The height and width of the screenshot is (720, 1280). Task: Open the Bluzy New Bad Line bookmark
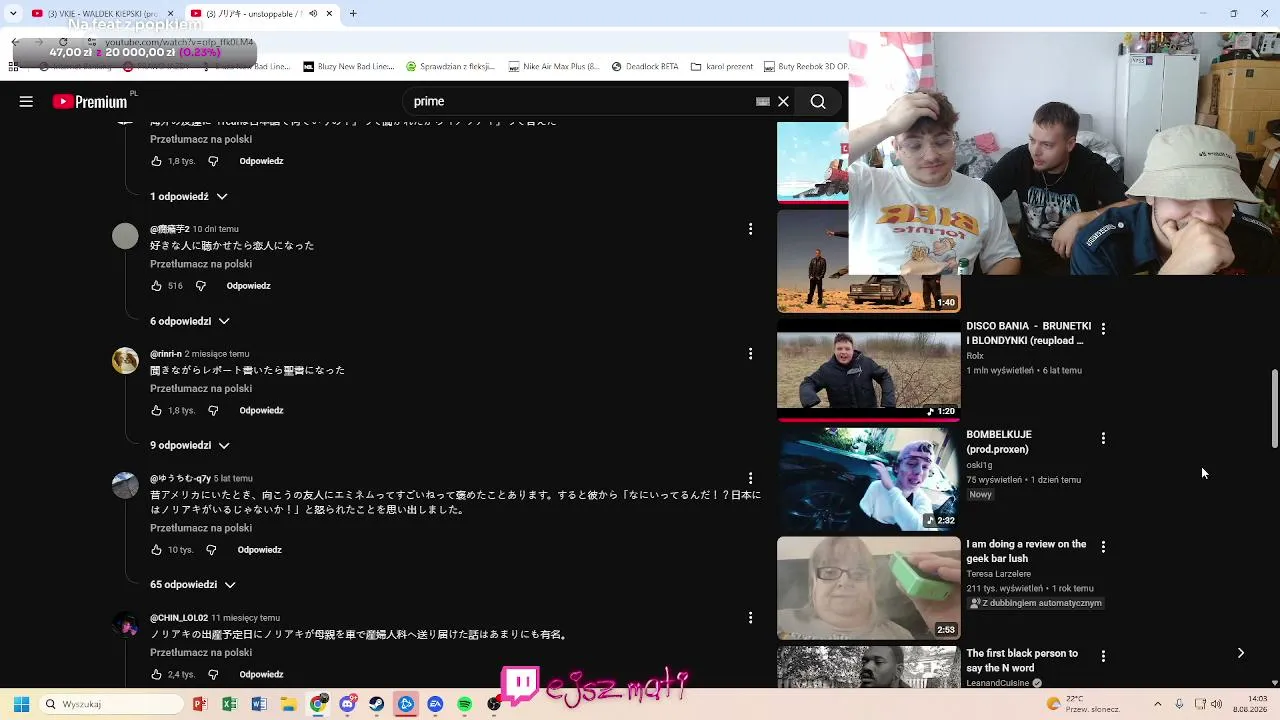point(349,67)
